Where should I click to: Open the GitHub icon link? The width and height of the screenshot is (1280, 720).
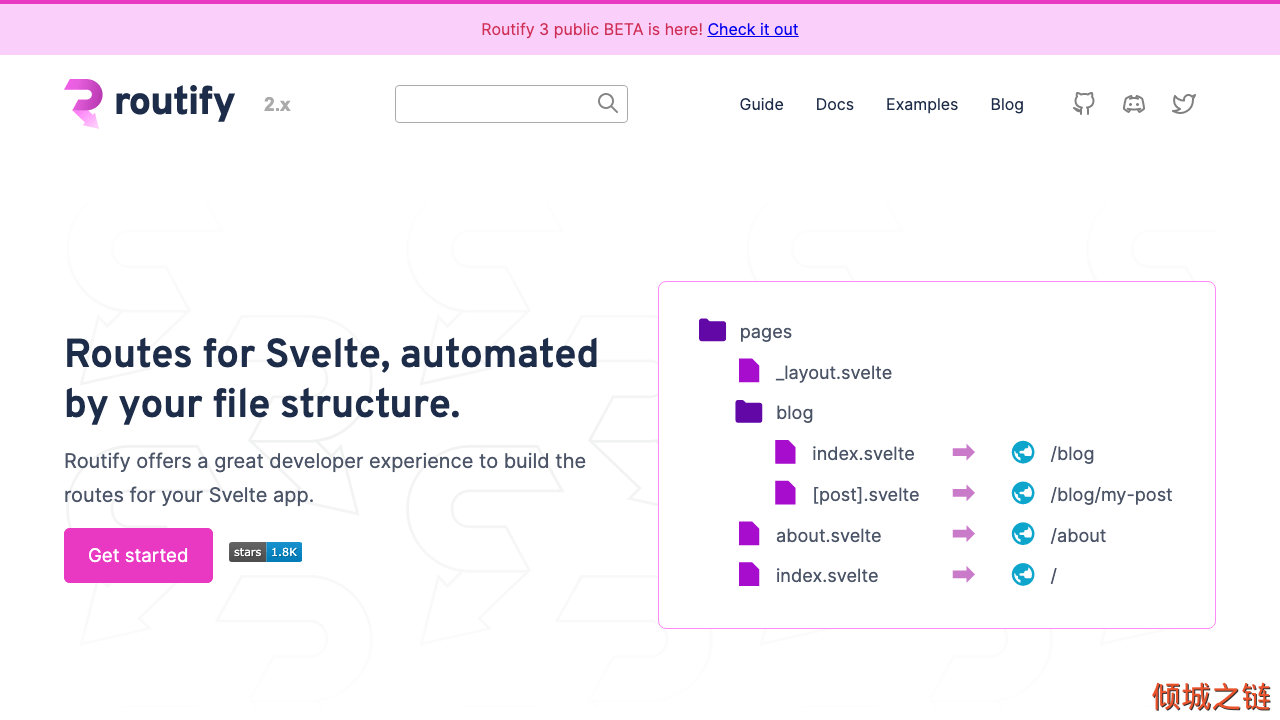pyautogui.click(x=1084, y=104)
